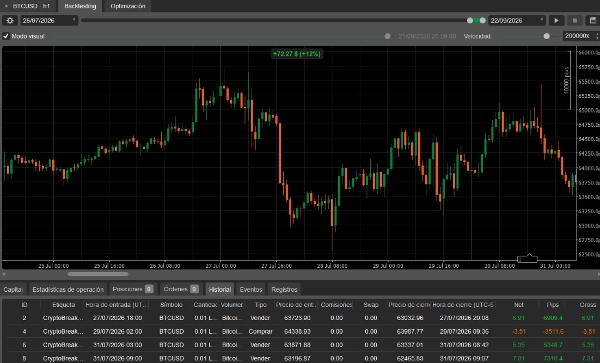
Task: Open the Historial tab
Action: point(220,290)
